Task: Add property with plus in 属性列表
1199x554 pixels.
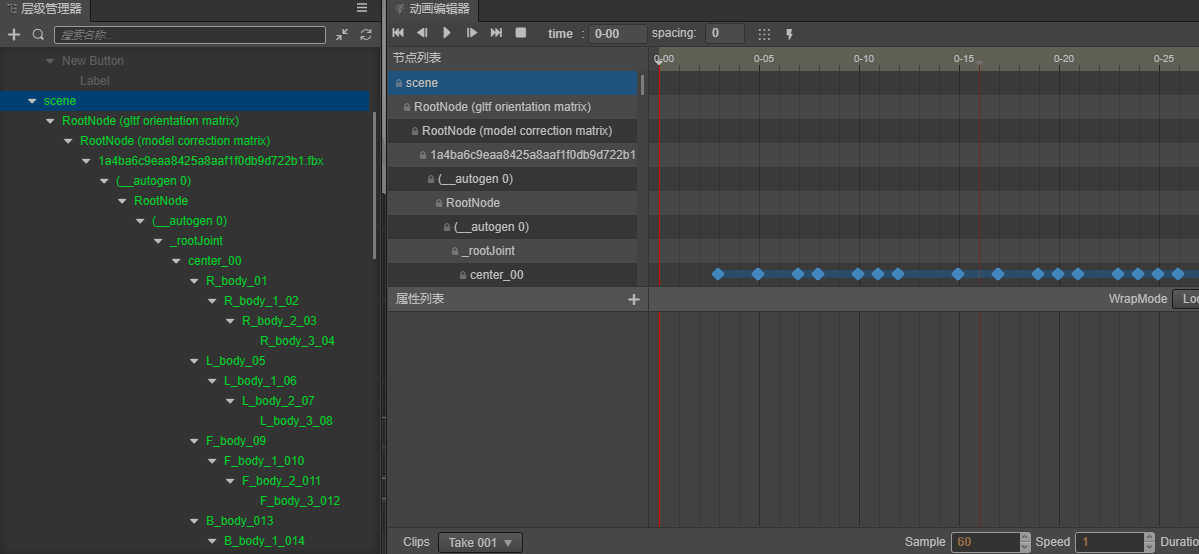Action: click(x=633, y=299)
